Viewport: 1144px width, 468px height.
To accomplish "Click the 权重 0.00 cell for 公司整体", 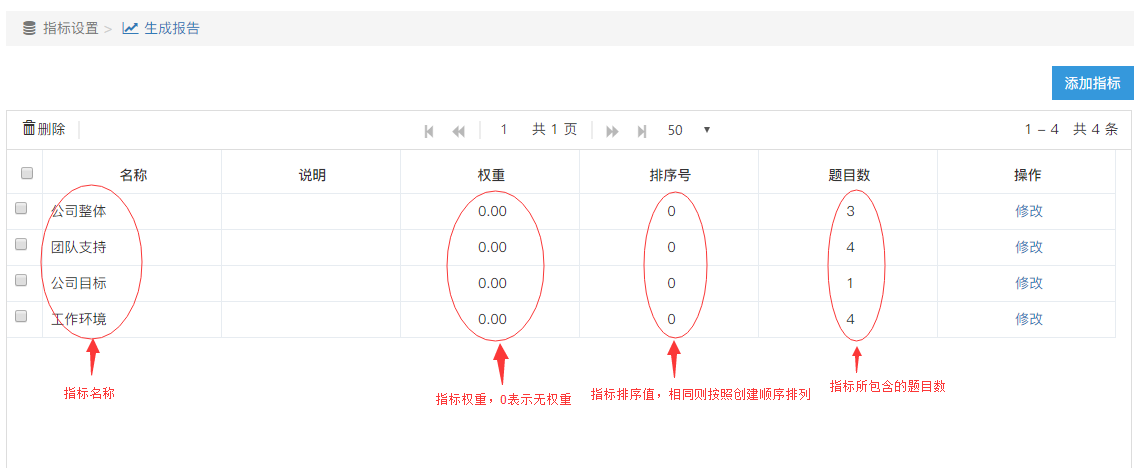I will click(x=490, y=211).
